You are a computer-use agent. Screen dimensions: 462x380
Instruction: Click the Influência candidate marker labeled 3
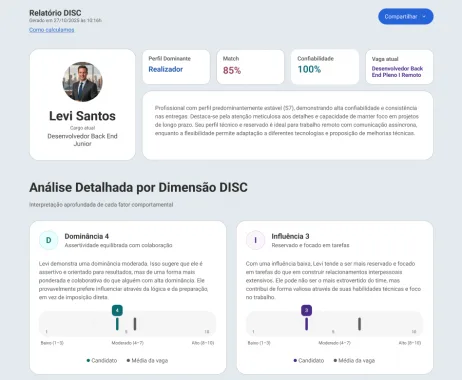(x=306, y=310)
